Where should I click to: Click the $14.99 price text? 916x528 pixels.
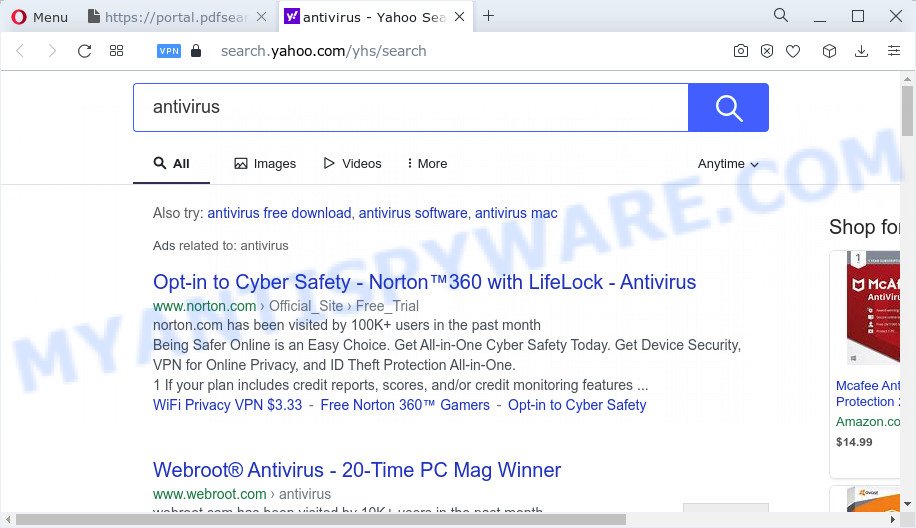pyautogui.click(x=854, y=442)
